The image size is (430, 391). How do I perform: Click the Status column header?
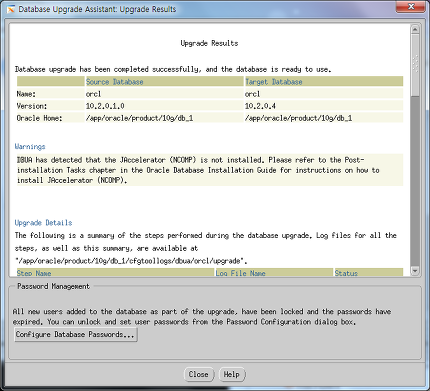[x=369, y=272]
